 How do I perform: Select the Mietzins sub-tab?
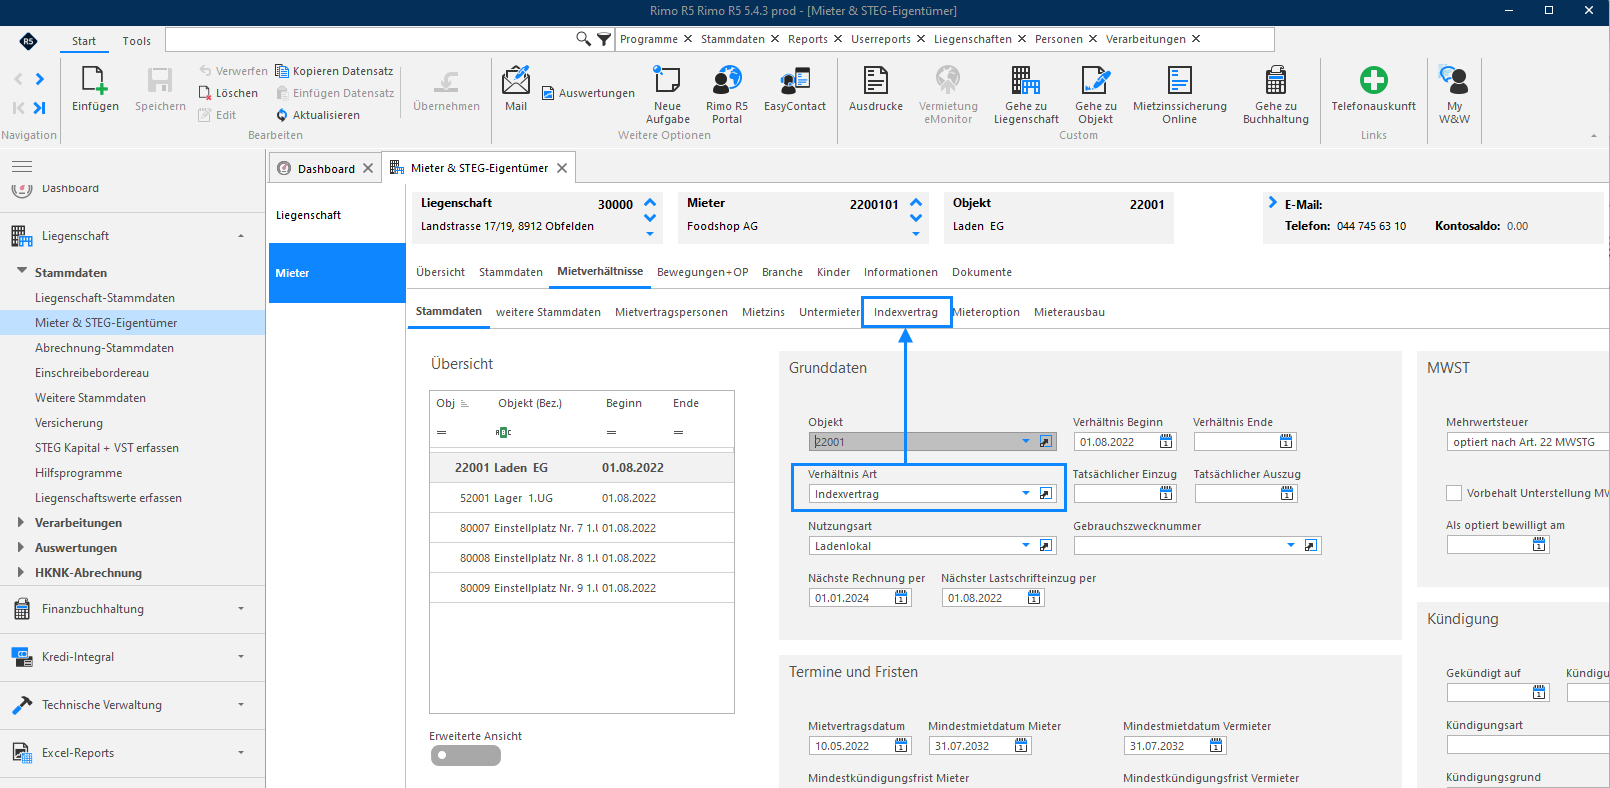[763, 312]
